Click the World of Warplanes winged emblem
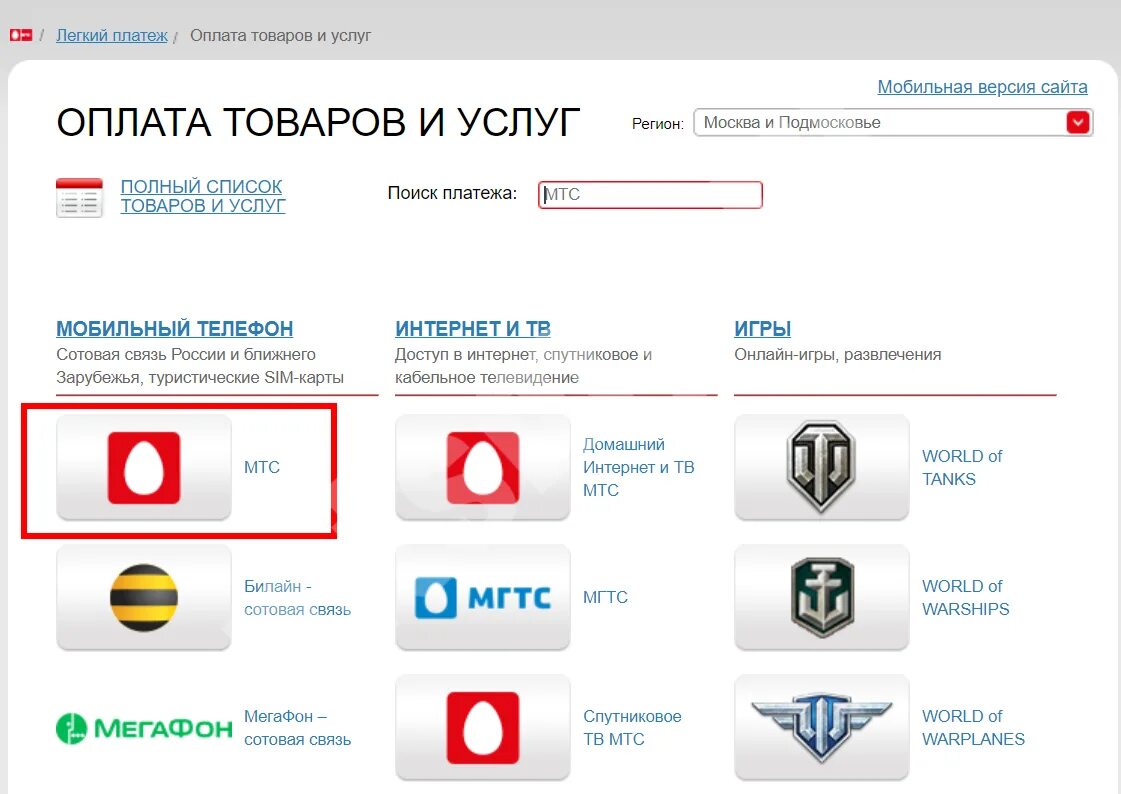Image resolution: width=1121 pixels, height=794 pixels. (821, 728)
